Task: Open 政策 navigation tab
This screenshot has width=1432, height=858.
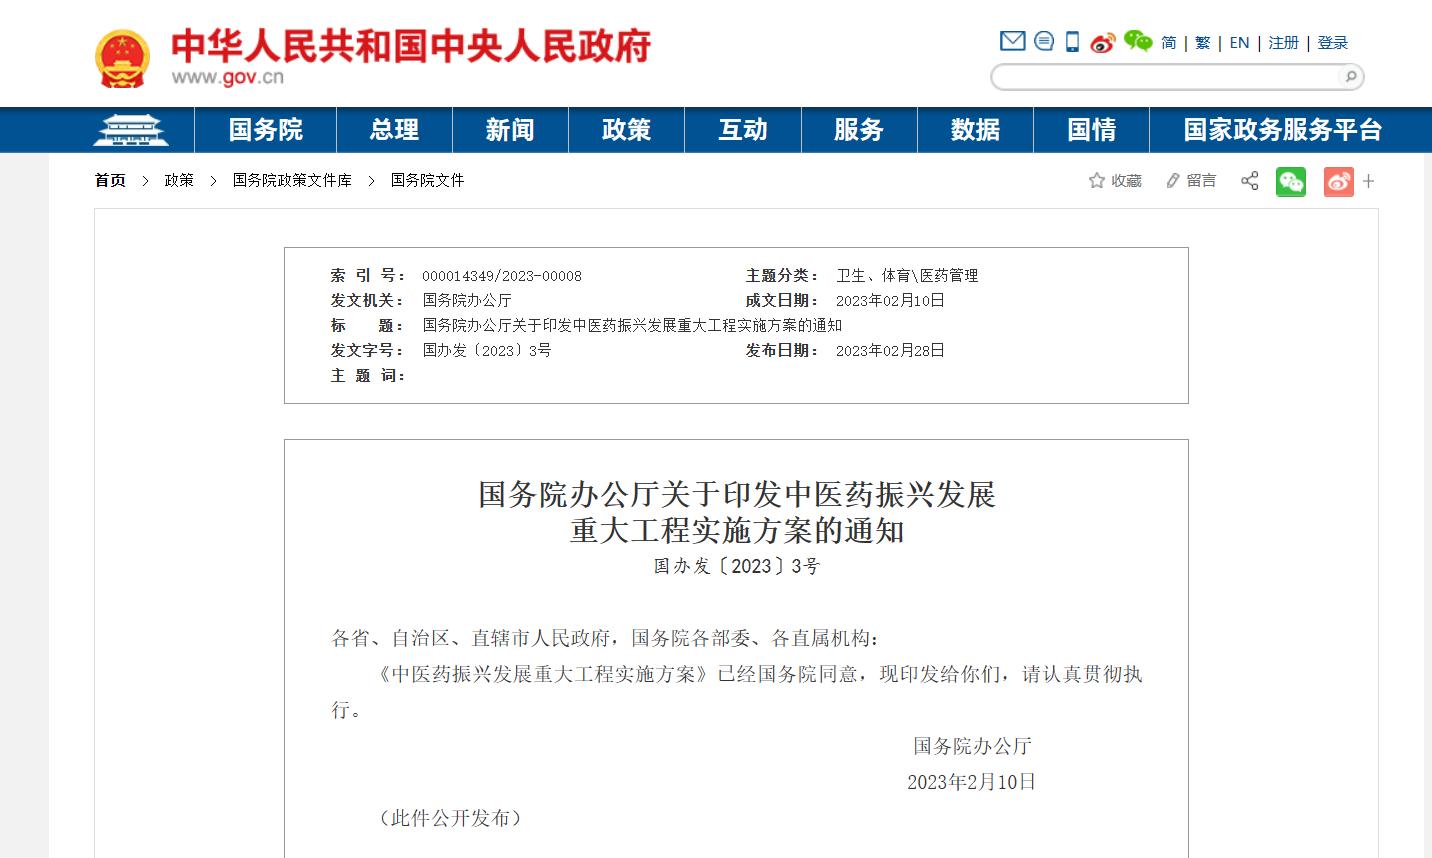Action: [x=626, y=130]
